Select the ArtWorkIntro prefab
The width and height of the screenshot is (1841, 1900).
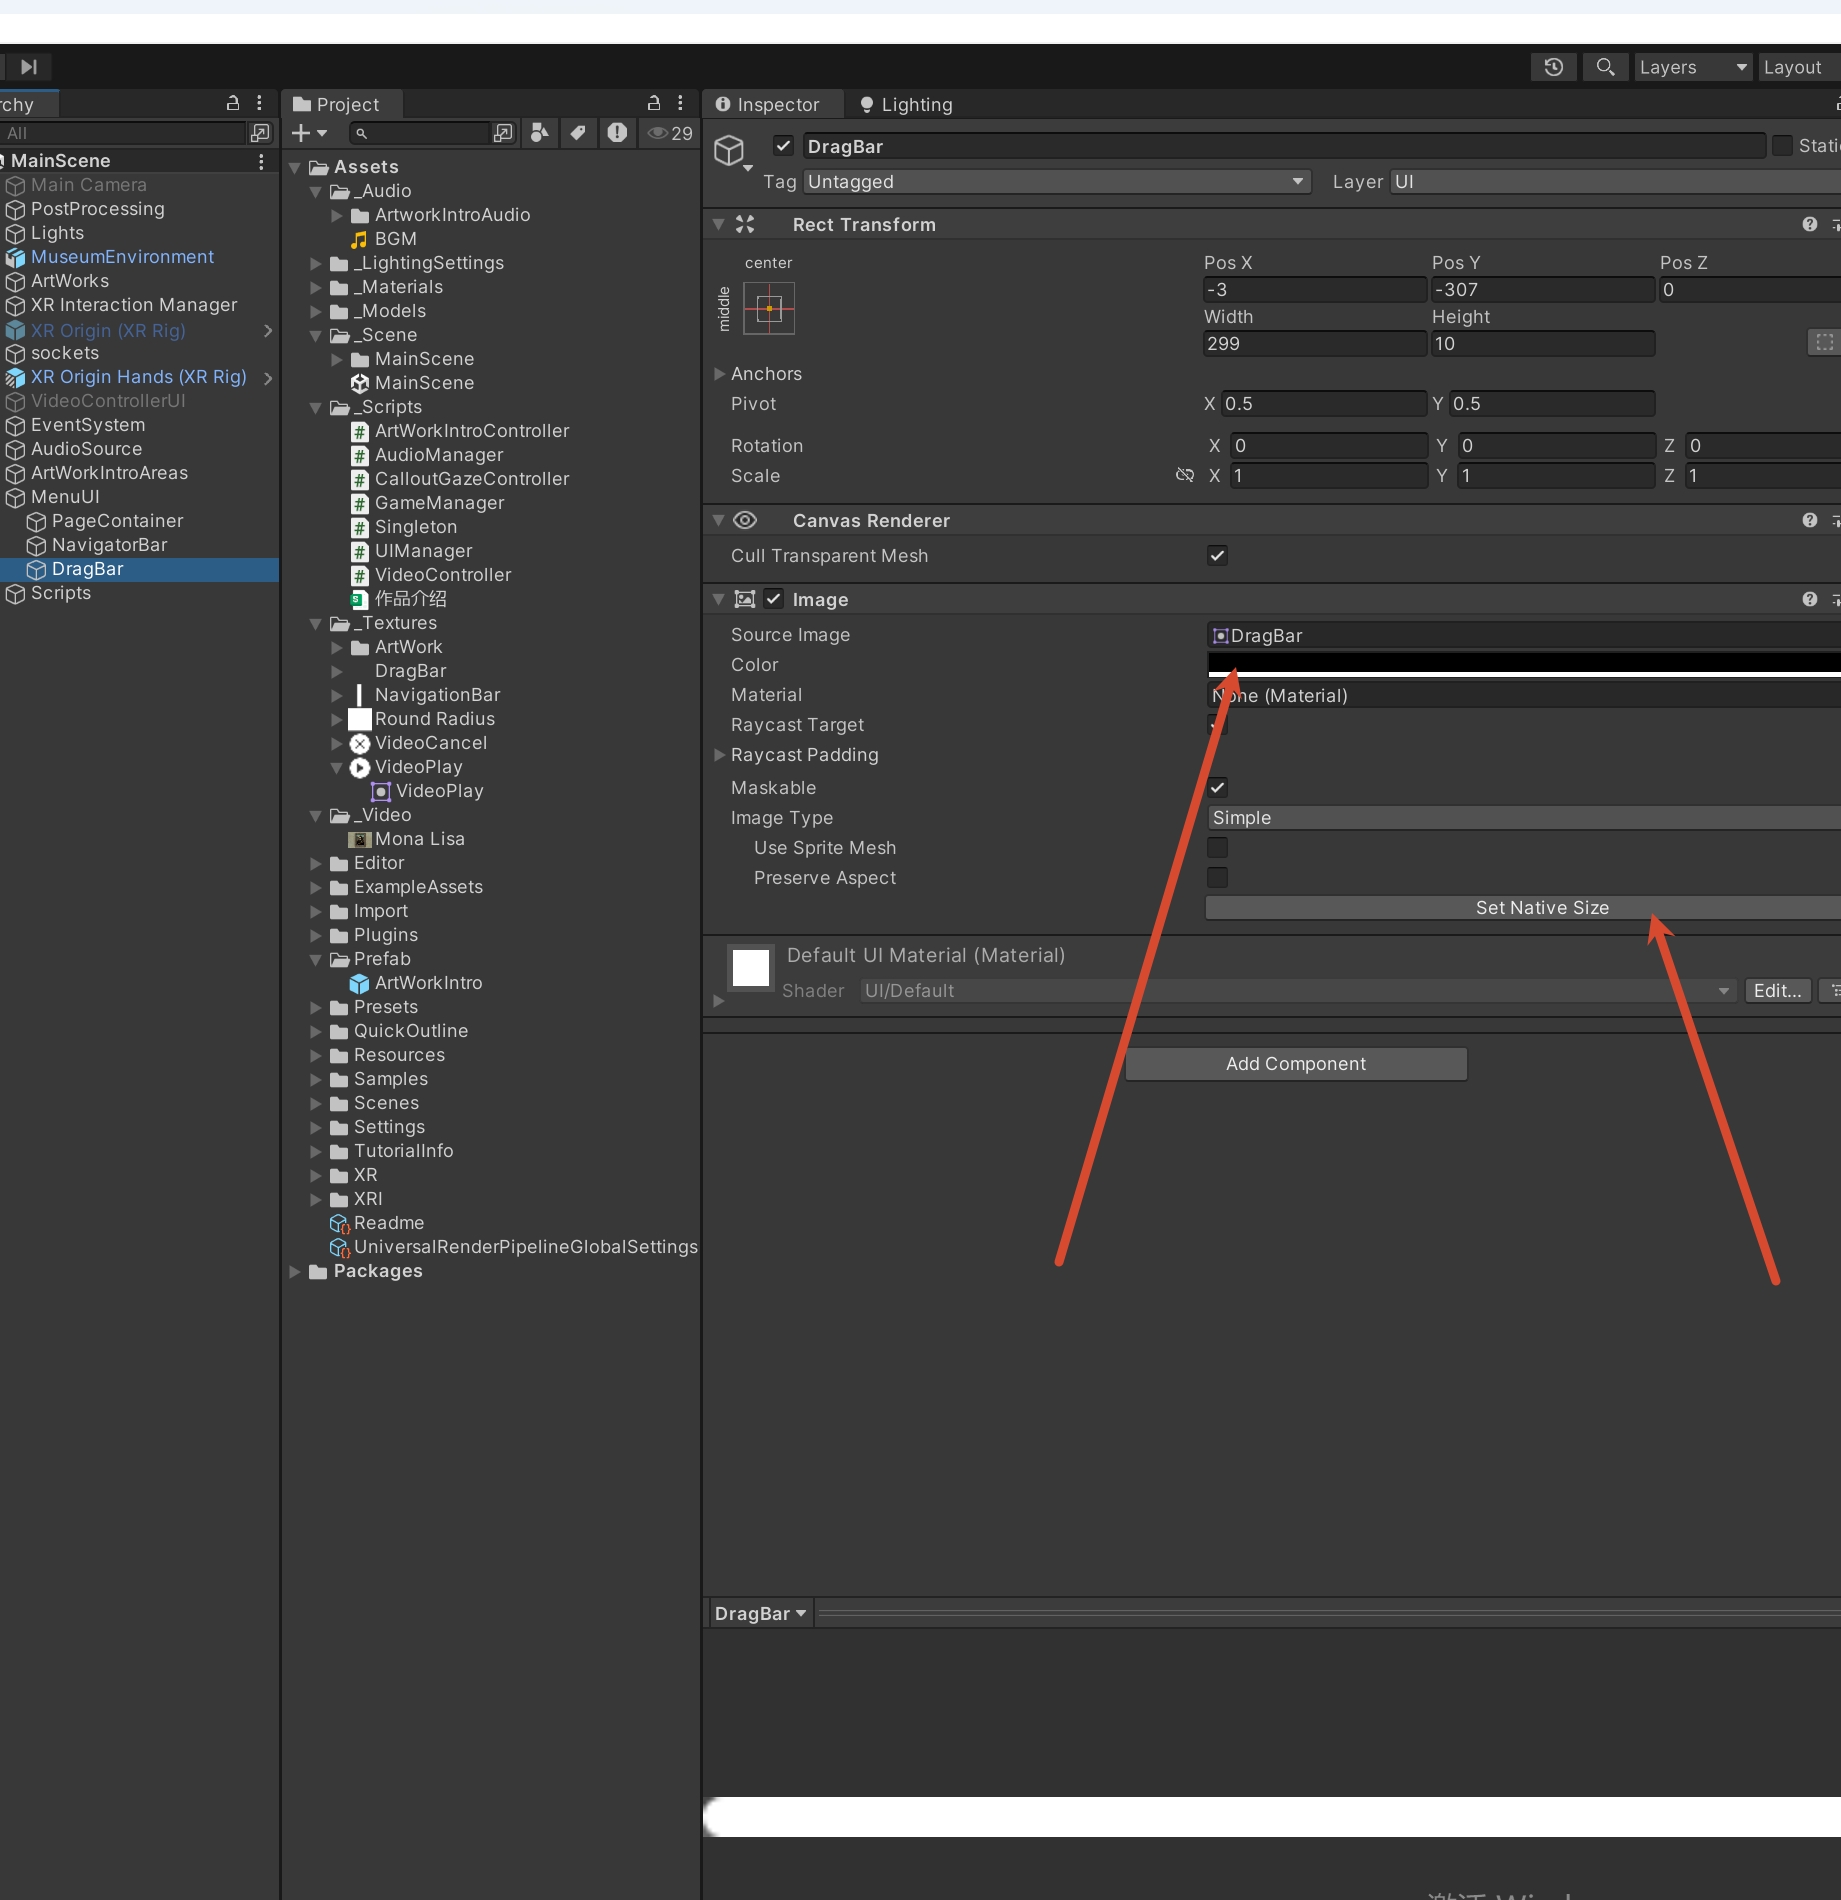pyautogui.click(x=428, y=983)
